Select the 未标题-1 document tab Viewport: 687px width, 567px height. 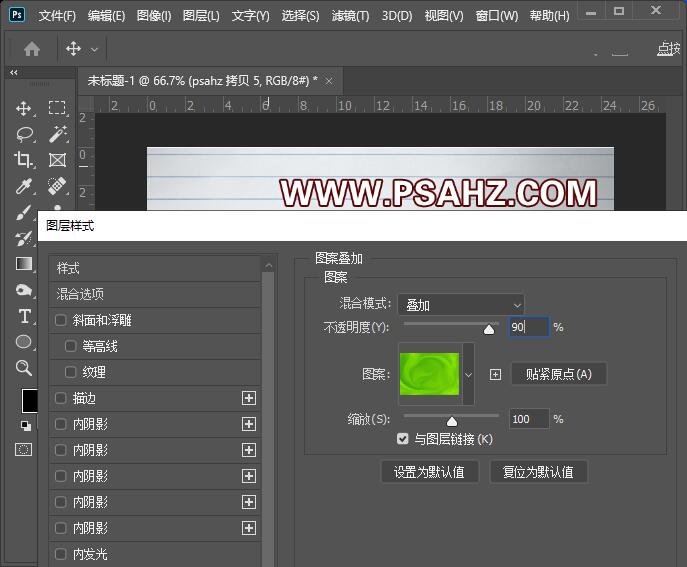click(202, 81)
